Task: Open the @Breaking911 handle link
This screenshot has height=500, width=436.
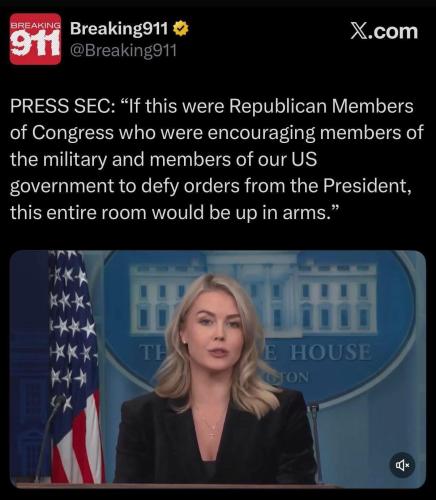Action: (123, 51)
